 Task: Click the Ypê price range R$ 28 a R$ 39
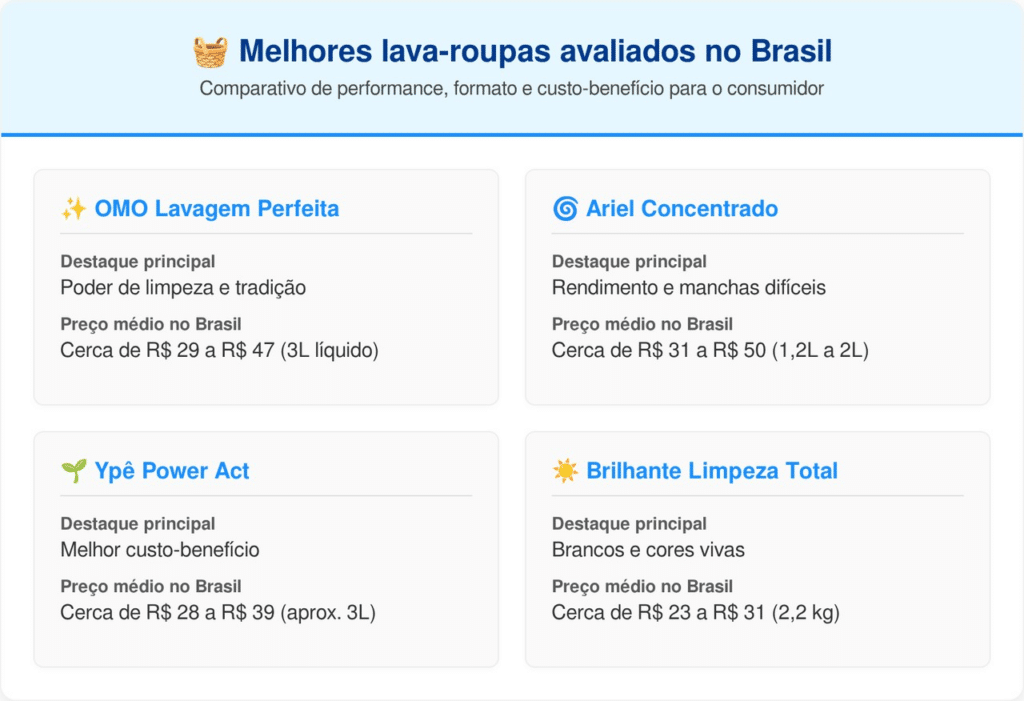tap(217, 612)
